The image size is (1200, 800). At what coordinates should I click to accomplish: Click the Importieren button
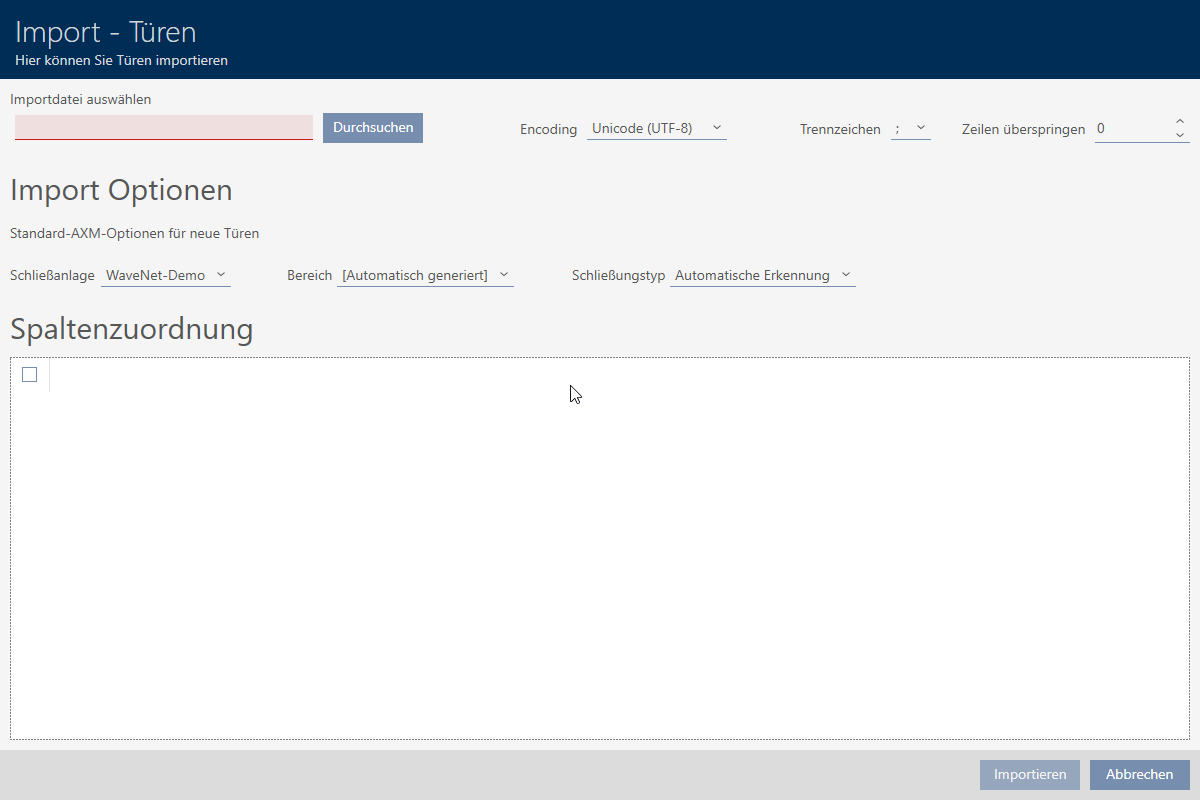(1030, 775)
